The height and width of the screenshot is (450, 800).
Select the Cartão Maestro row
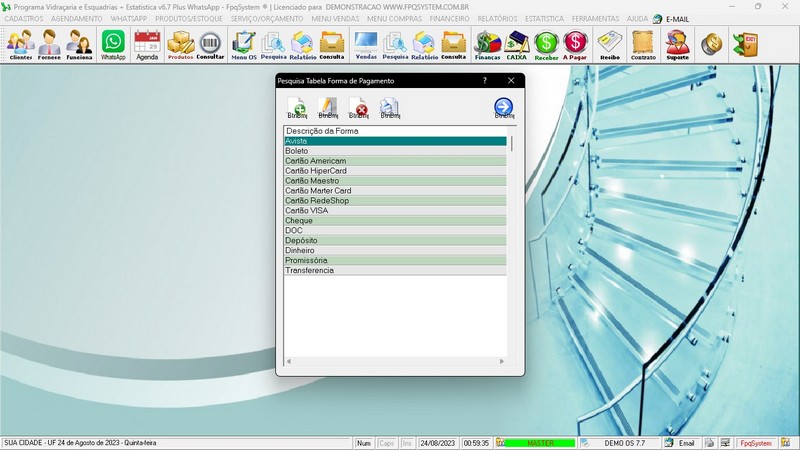395,181
